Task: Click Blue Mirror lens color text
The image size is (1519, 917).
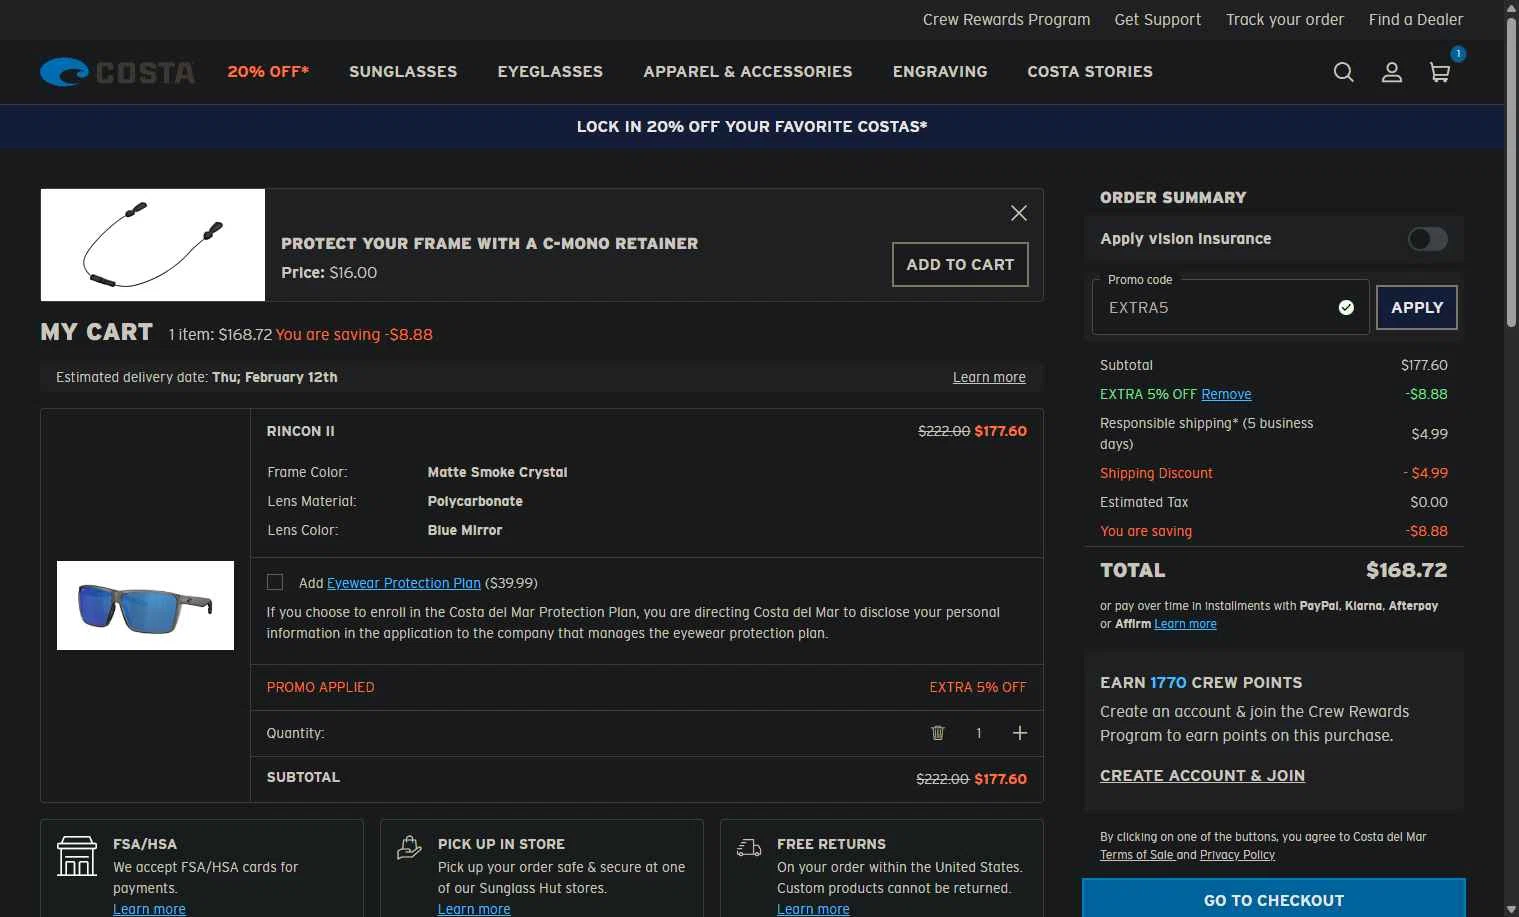Action: pos(465,530)
